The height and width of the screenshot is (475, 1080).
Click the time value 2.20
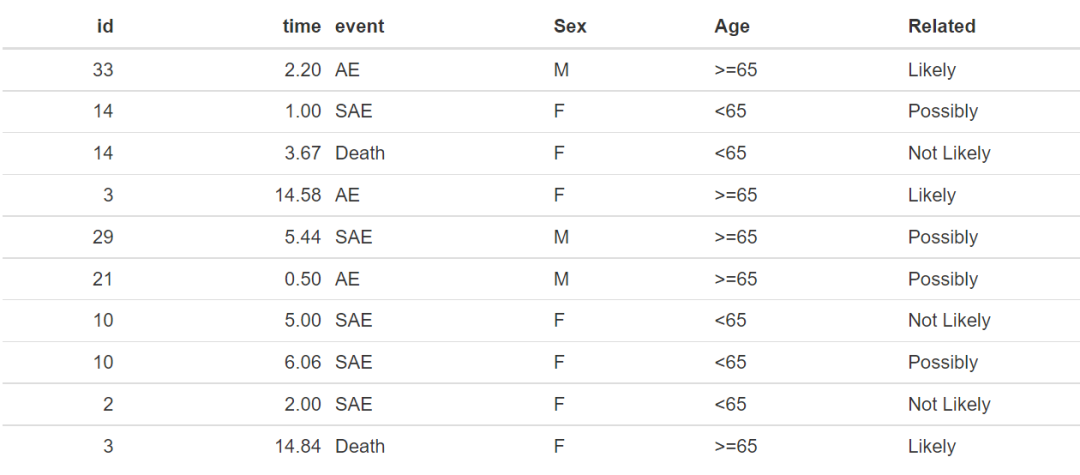pyautogui.click(x=303, y=70)
